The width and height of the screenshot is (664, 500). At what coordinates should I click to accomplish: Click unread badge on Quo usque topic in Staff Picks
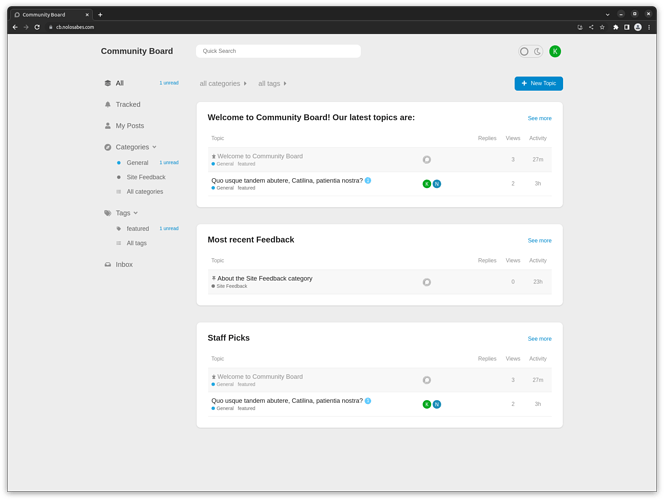click(x=368, y=401)
